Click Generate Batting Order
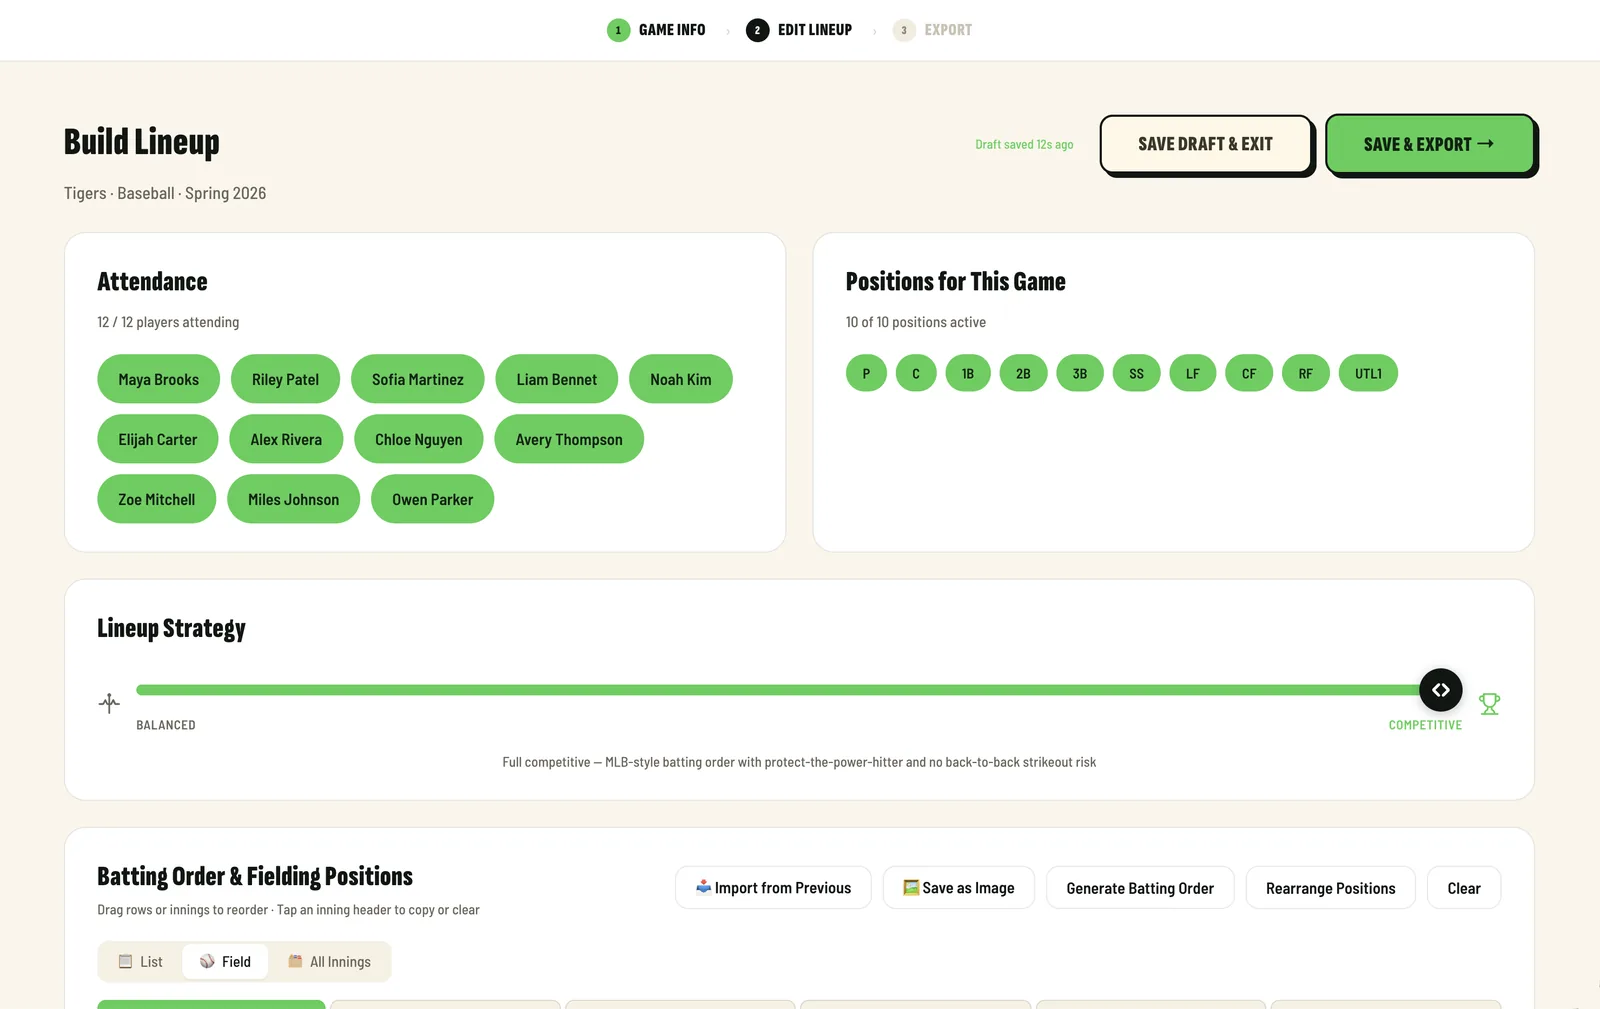This screenshot has height=1009, width=1600. [1140, 887]
